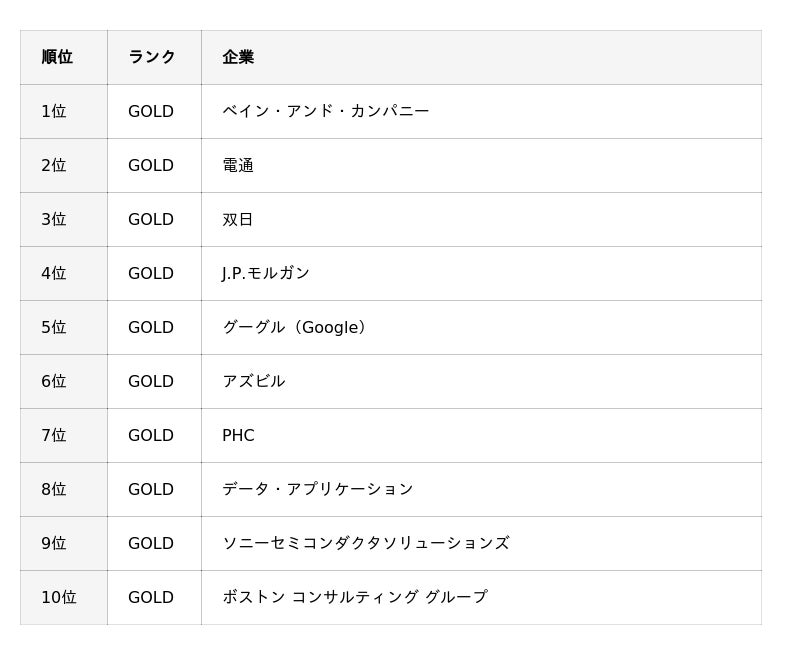The width and height of the screenshot is (800, 655).
Task: Click the 8位 rank cell
Action: point(54,489)
